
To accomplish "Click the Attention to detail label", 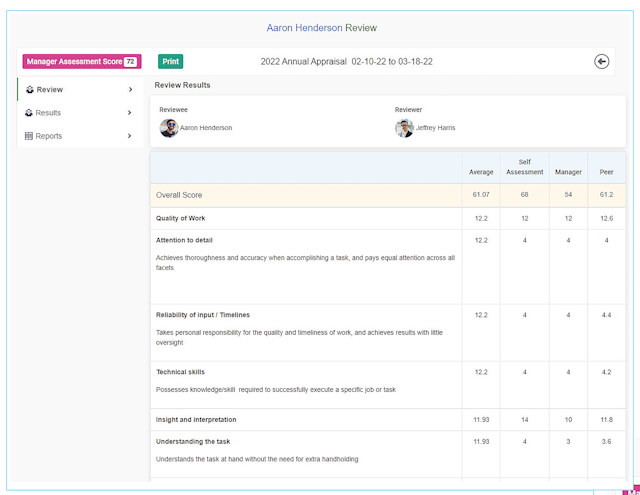I will point(184,240).
